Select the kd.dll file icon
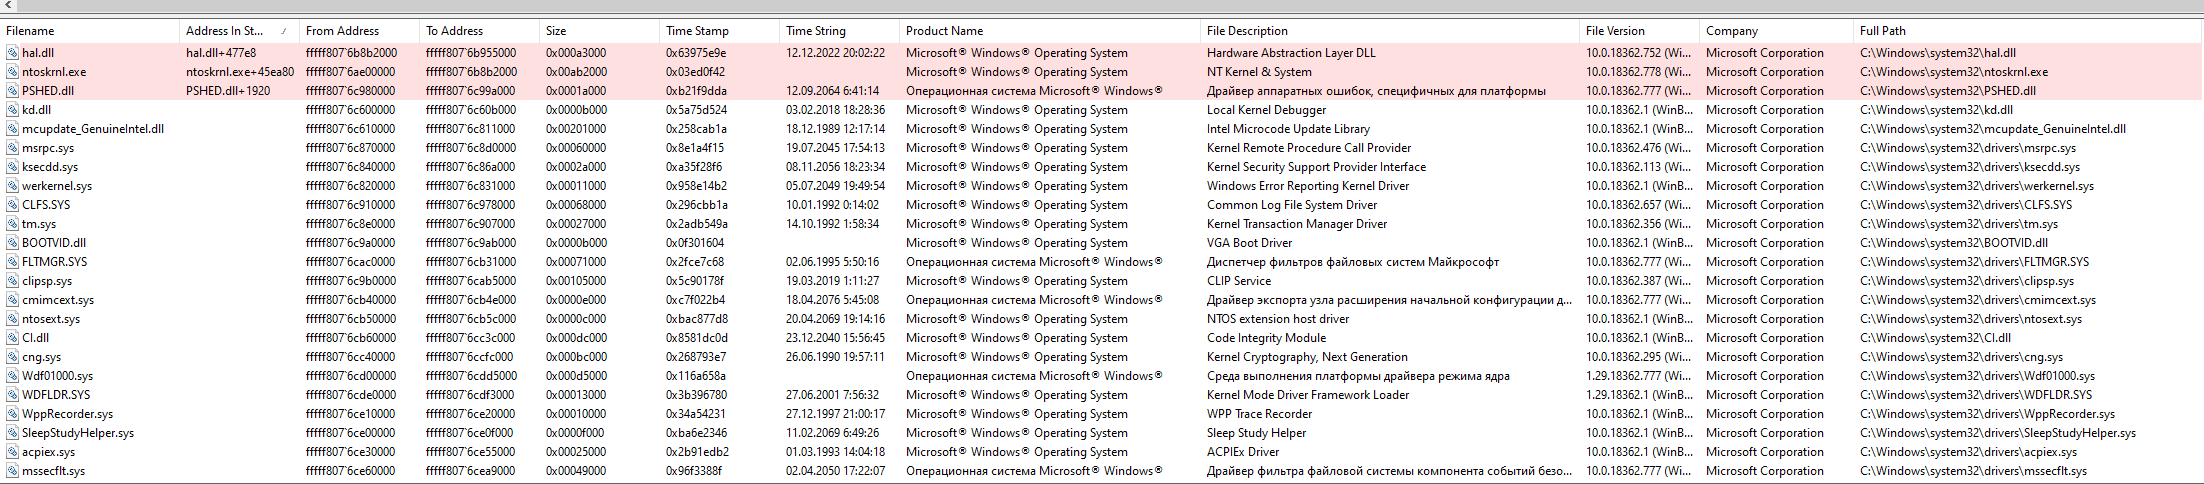This screenshot has height=484, width=2204. point(12,110)
